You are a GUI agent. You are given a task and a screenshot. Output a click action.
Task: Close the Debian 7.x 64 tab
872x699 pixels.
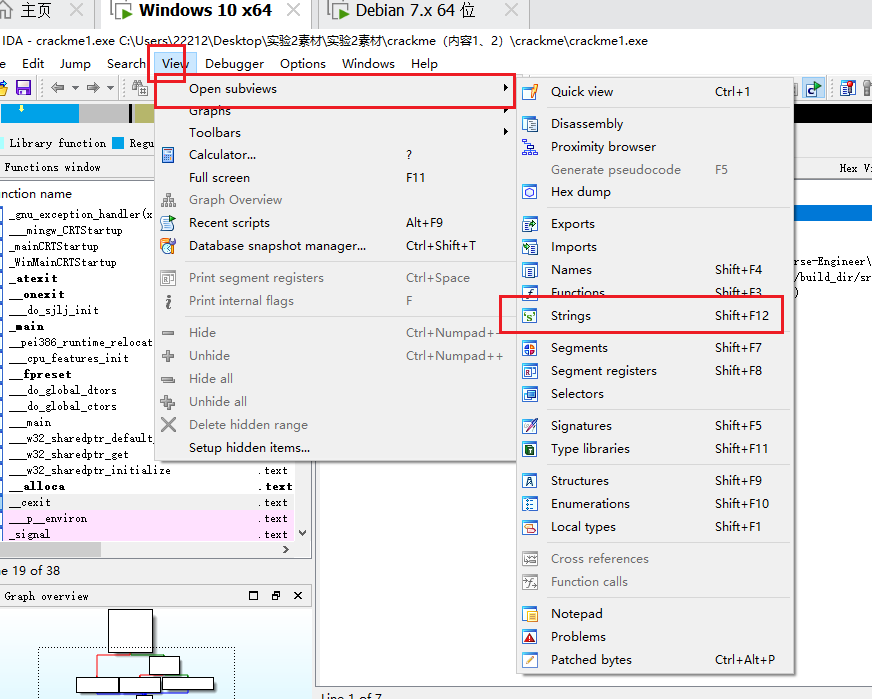point(511,10)
